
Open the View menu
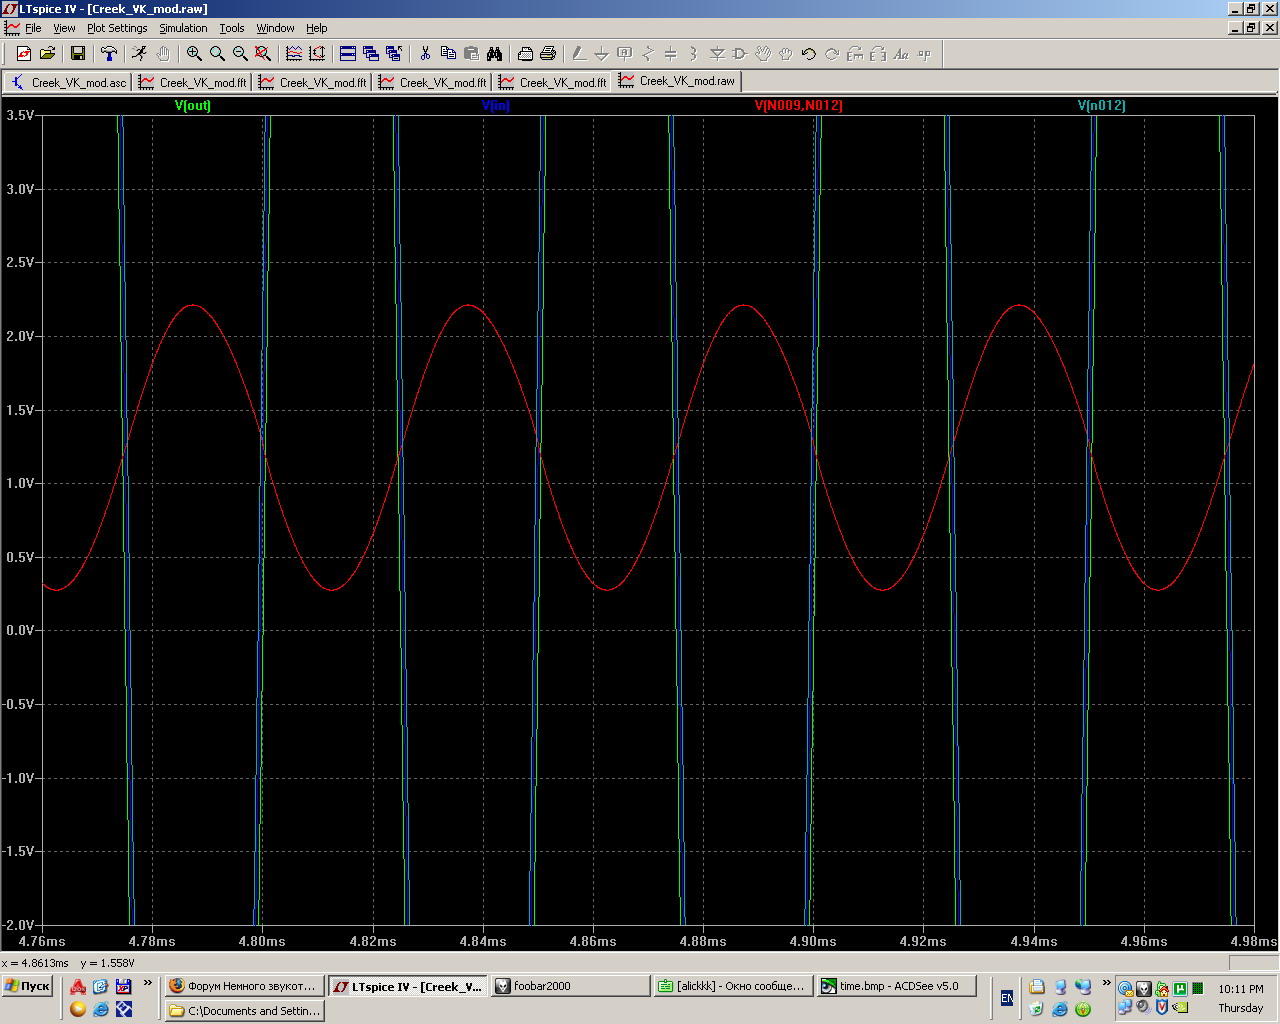coord(64,28)
